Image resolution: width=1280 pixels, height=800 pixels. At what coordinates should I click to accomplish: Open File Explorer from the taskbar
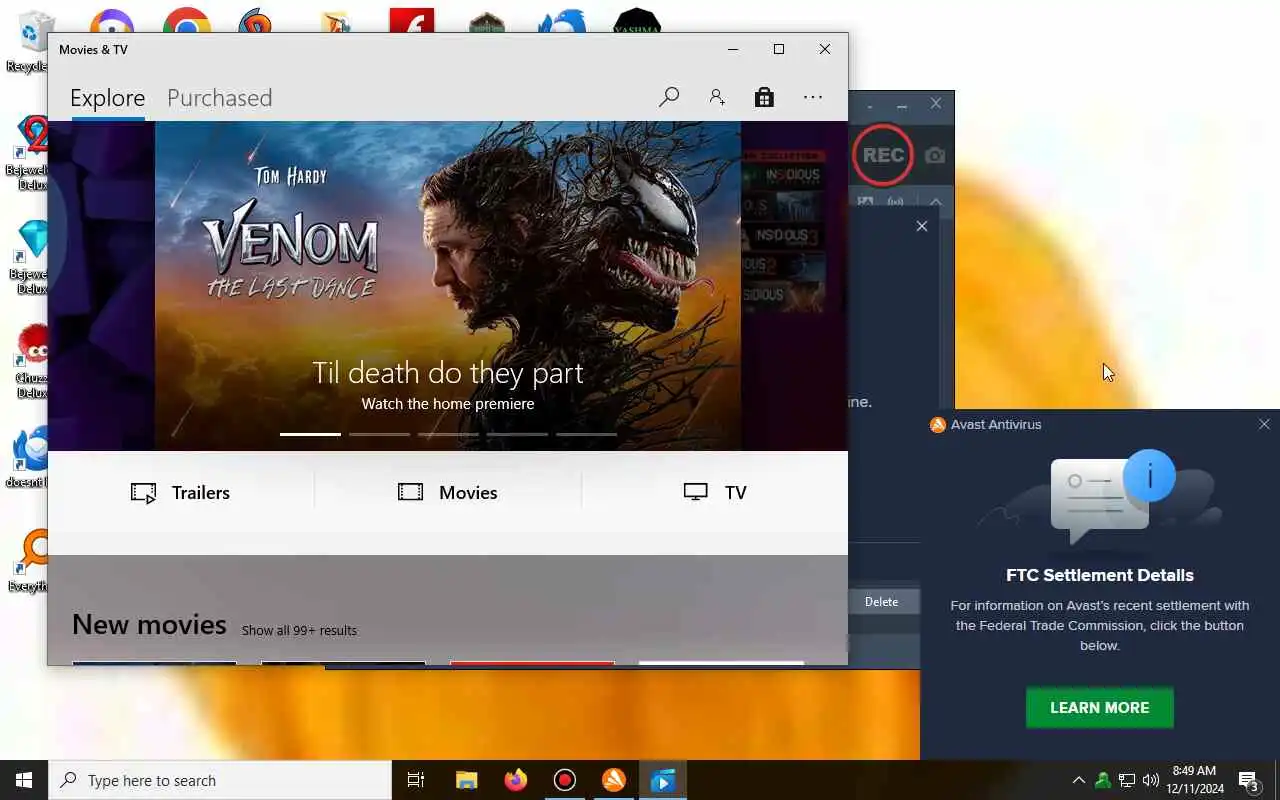(466, 780)
